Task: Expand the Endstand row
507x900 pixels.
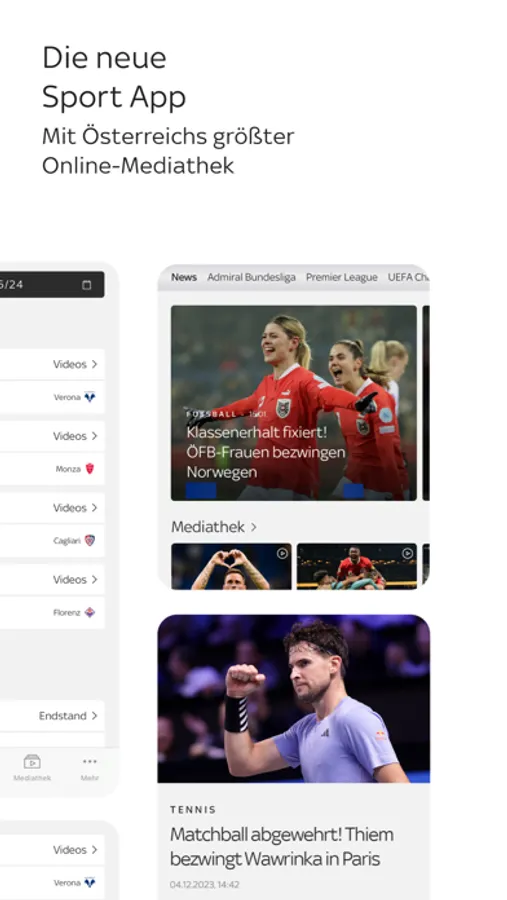Action: [52, 716]
